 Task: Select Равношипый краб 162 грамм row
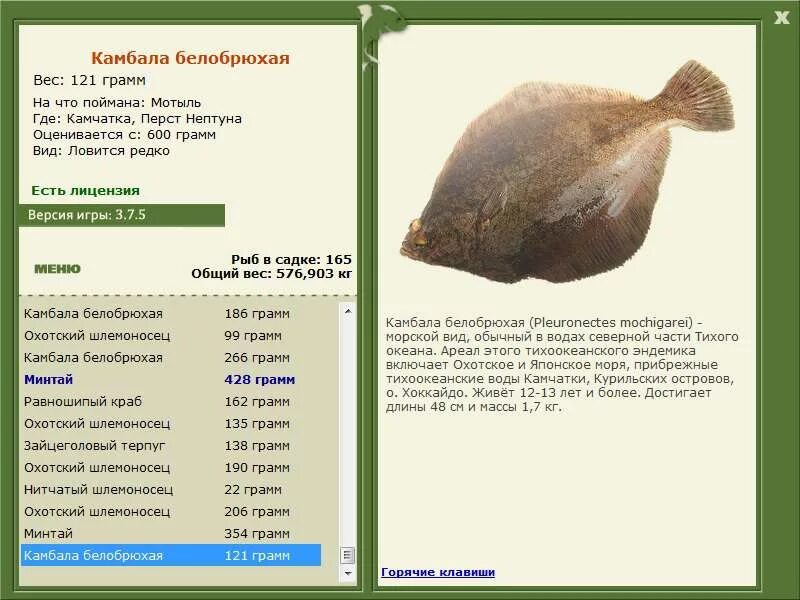(x=171, y=401)
